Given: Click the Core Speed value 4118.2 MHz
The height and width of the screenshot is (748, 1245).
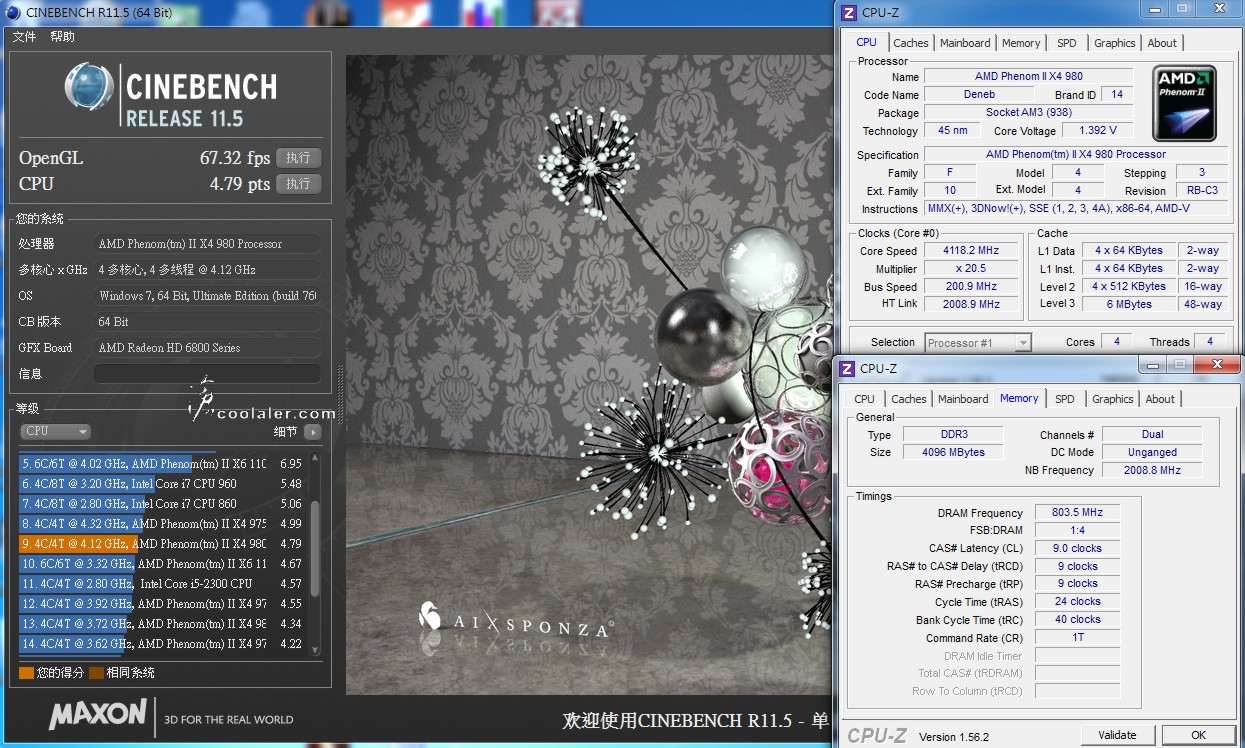Looking at the screenshot, I should (x=970, y=251).
